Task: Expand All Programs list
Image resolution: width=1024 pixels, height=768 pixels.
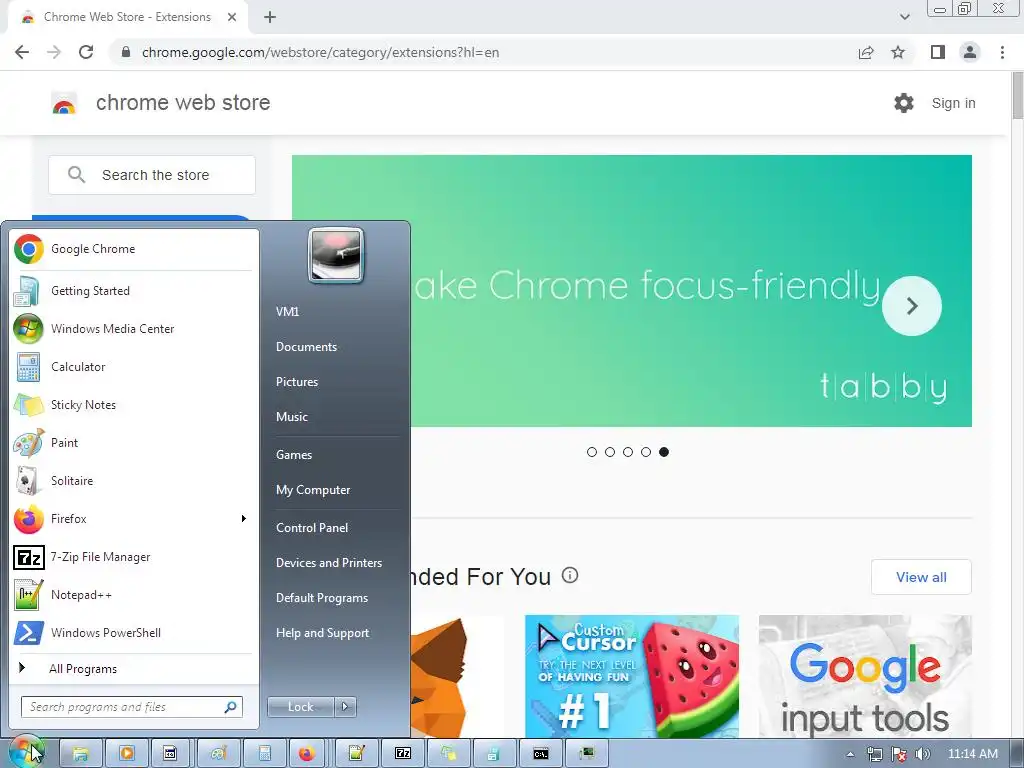Action: tap(132, 668)
